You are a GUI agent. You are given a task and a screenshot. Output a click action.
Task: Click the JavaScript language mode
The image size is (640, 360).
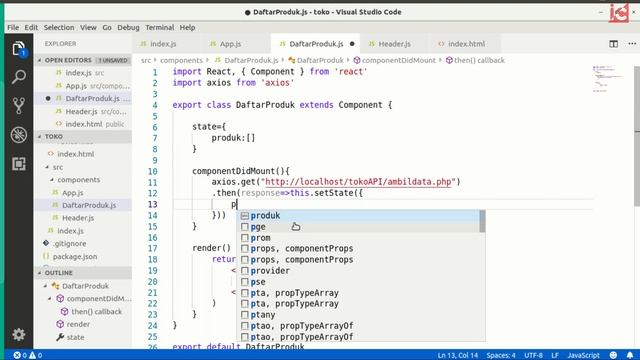[583, 355]
